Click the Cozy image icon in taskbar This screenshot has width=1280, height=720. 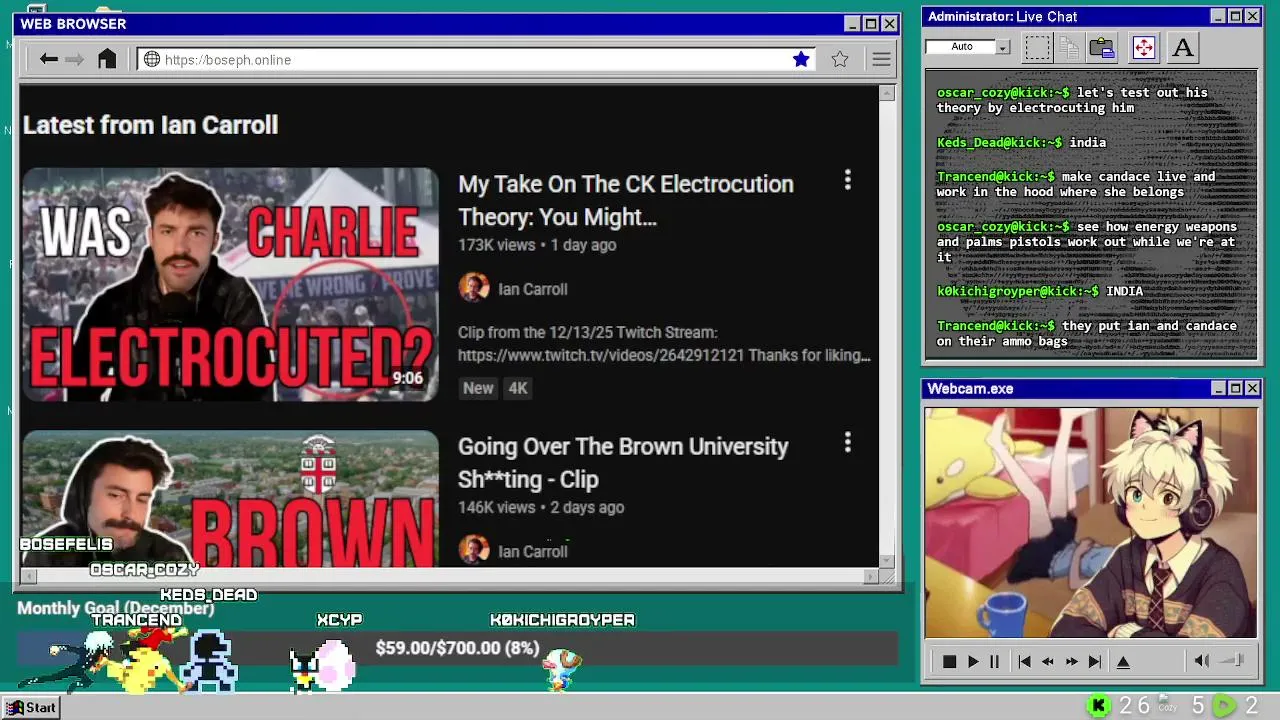point(1167,705)
